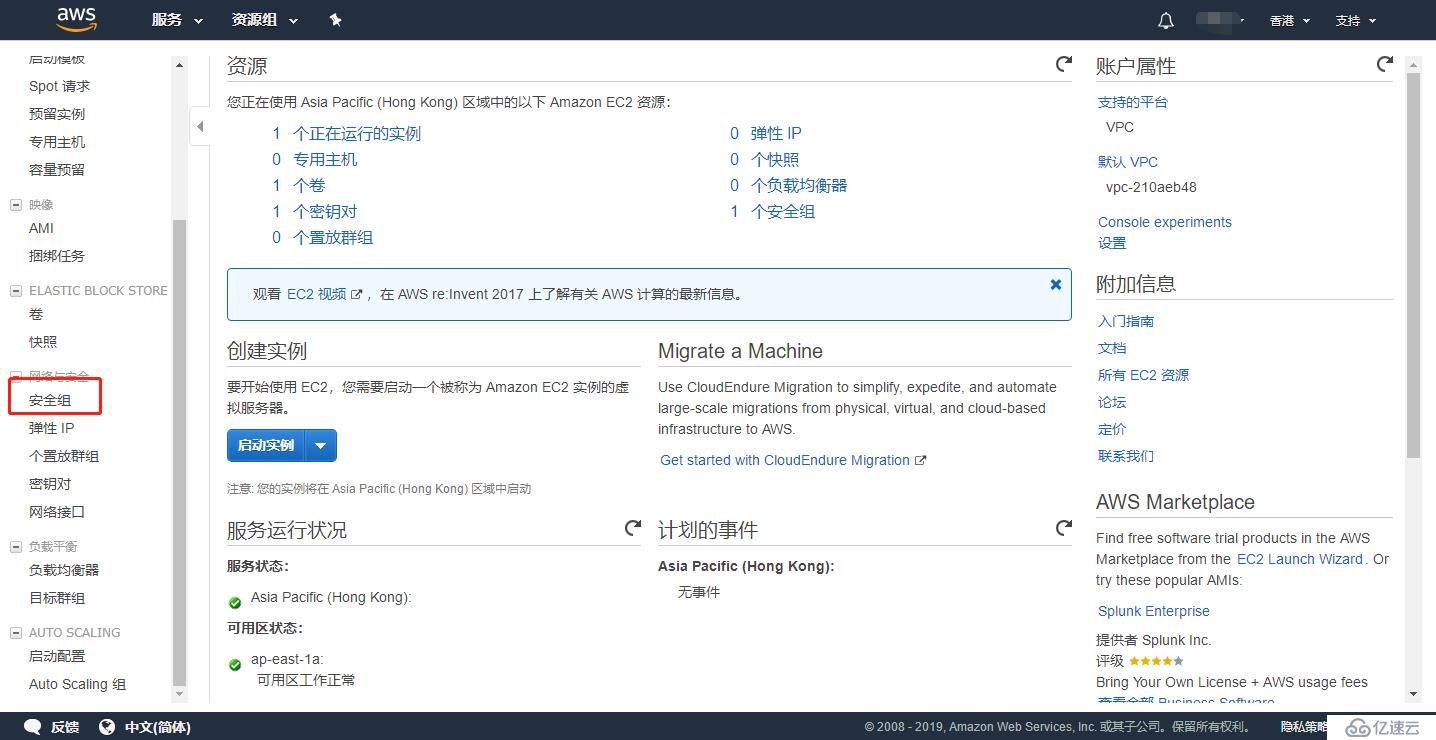Collapse the ELASTIC BLOCK STORE sidebar section
The height and width of the screenshot is (740, 1436).
(x=16, y=290)
